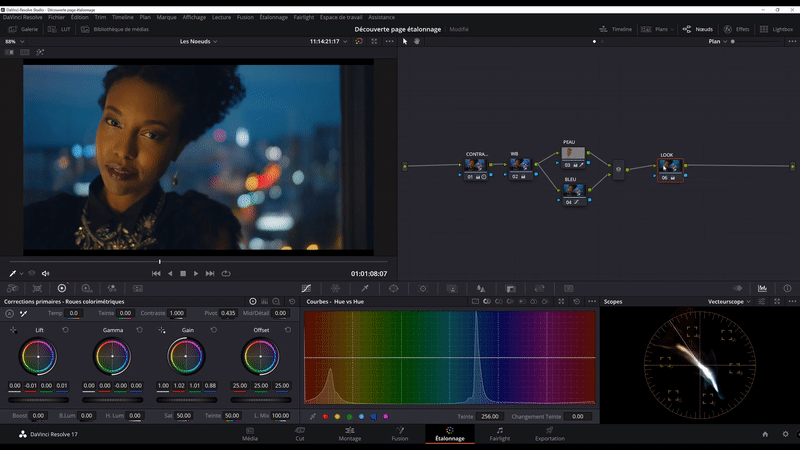This screenshot has height=450, width=800.
Task: Open the Galerie panel
Action: pos(23,30)
